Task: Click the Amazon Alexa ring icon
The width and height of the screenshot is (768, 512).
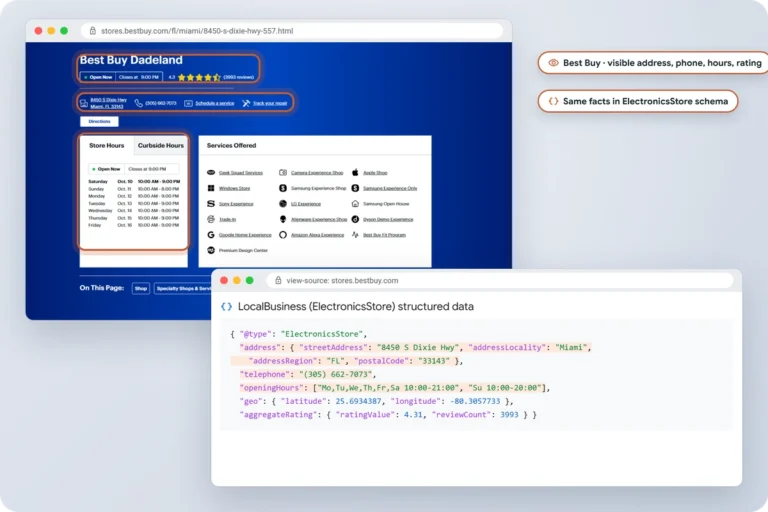Action: pos(283,235)
